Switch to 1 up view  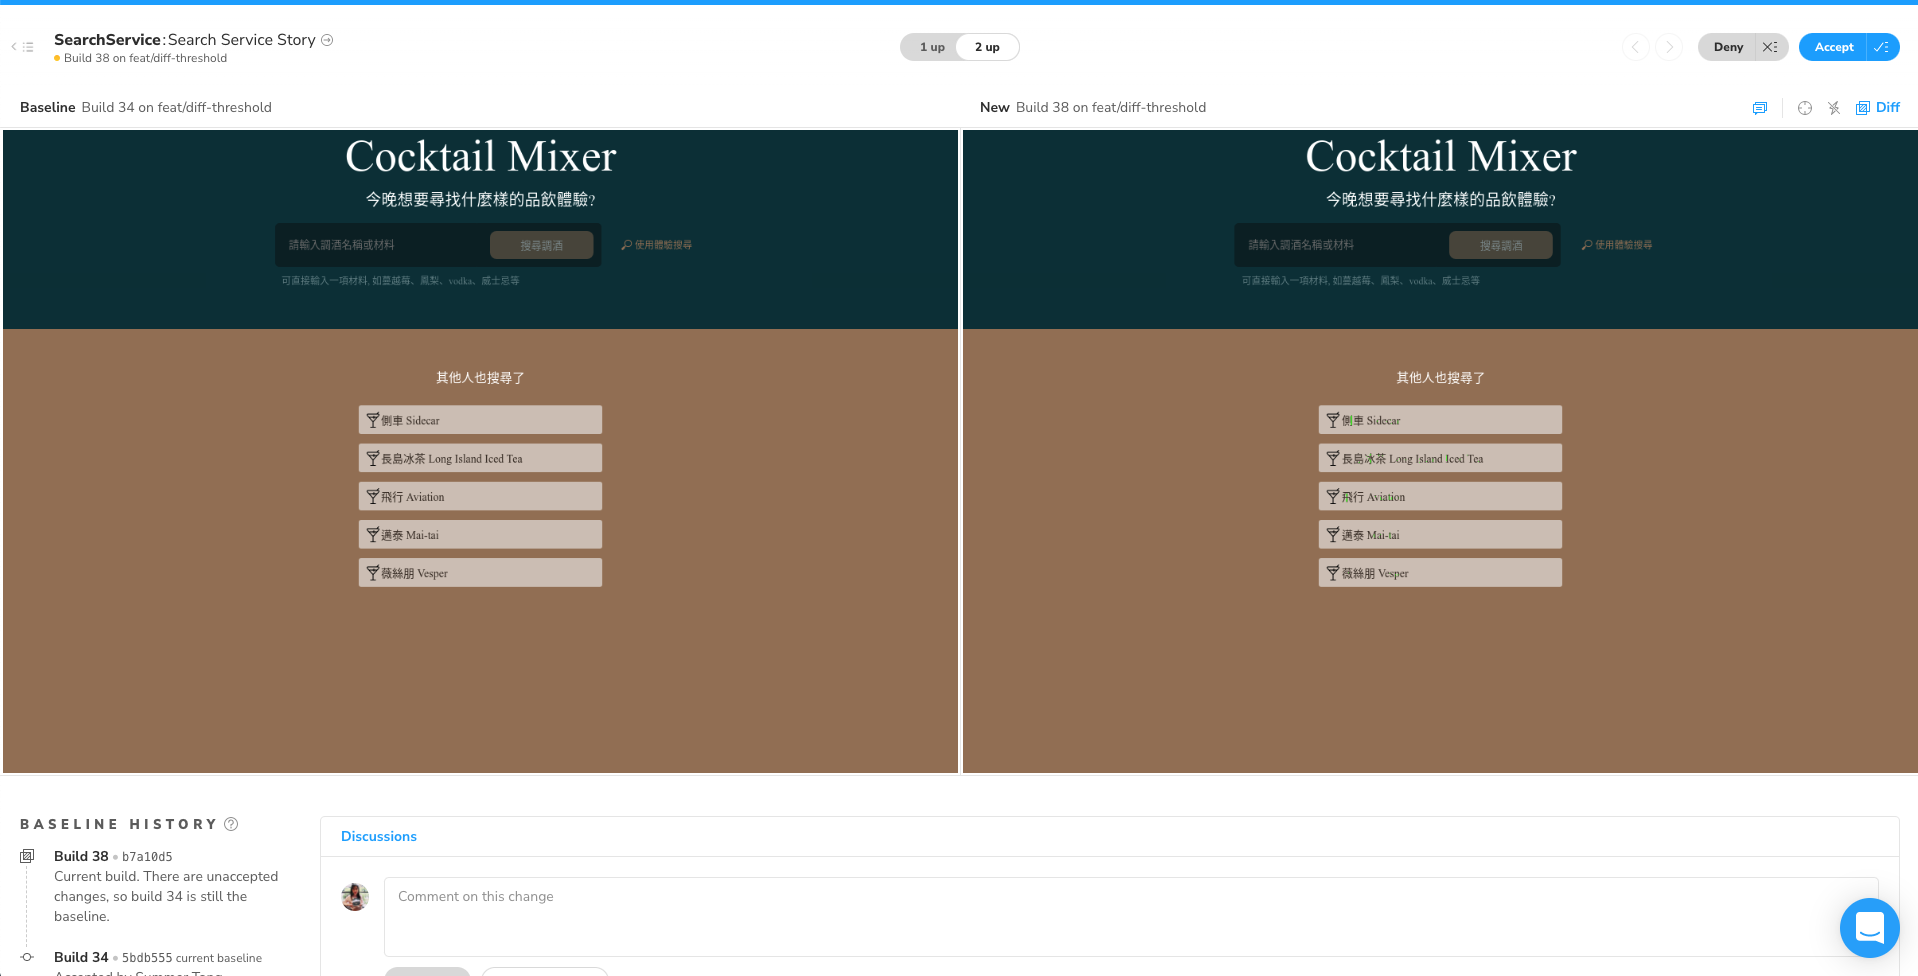[931, 47]
